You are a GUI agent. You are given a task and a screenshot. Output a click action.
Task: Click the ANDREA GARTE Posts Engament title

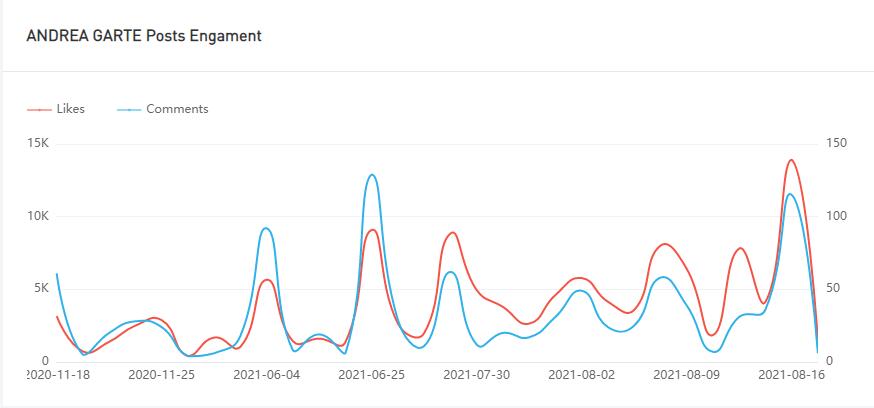144,36
